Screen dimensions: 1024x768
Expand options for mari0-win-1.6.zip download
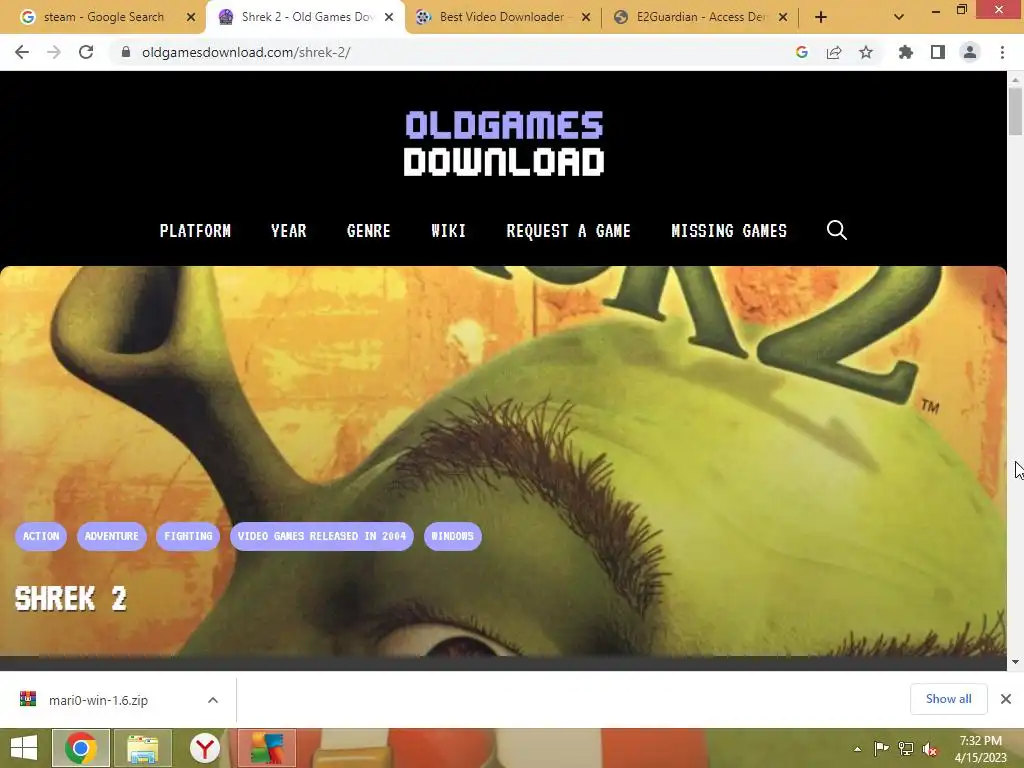(213, 700)
